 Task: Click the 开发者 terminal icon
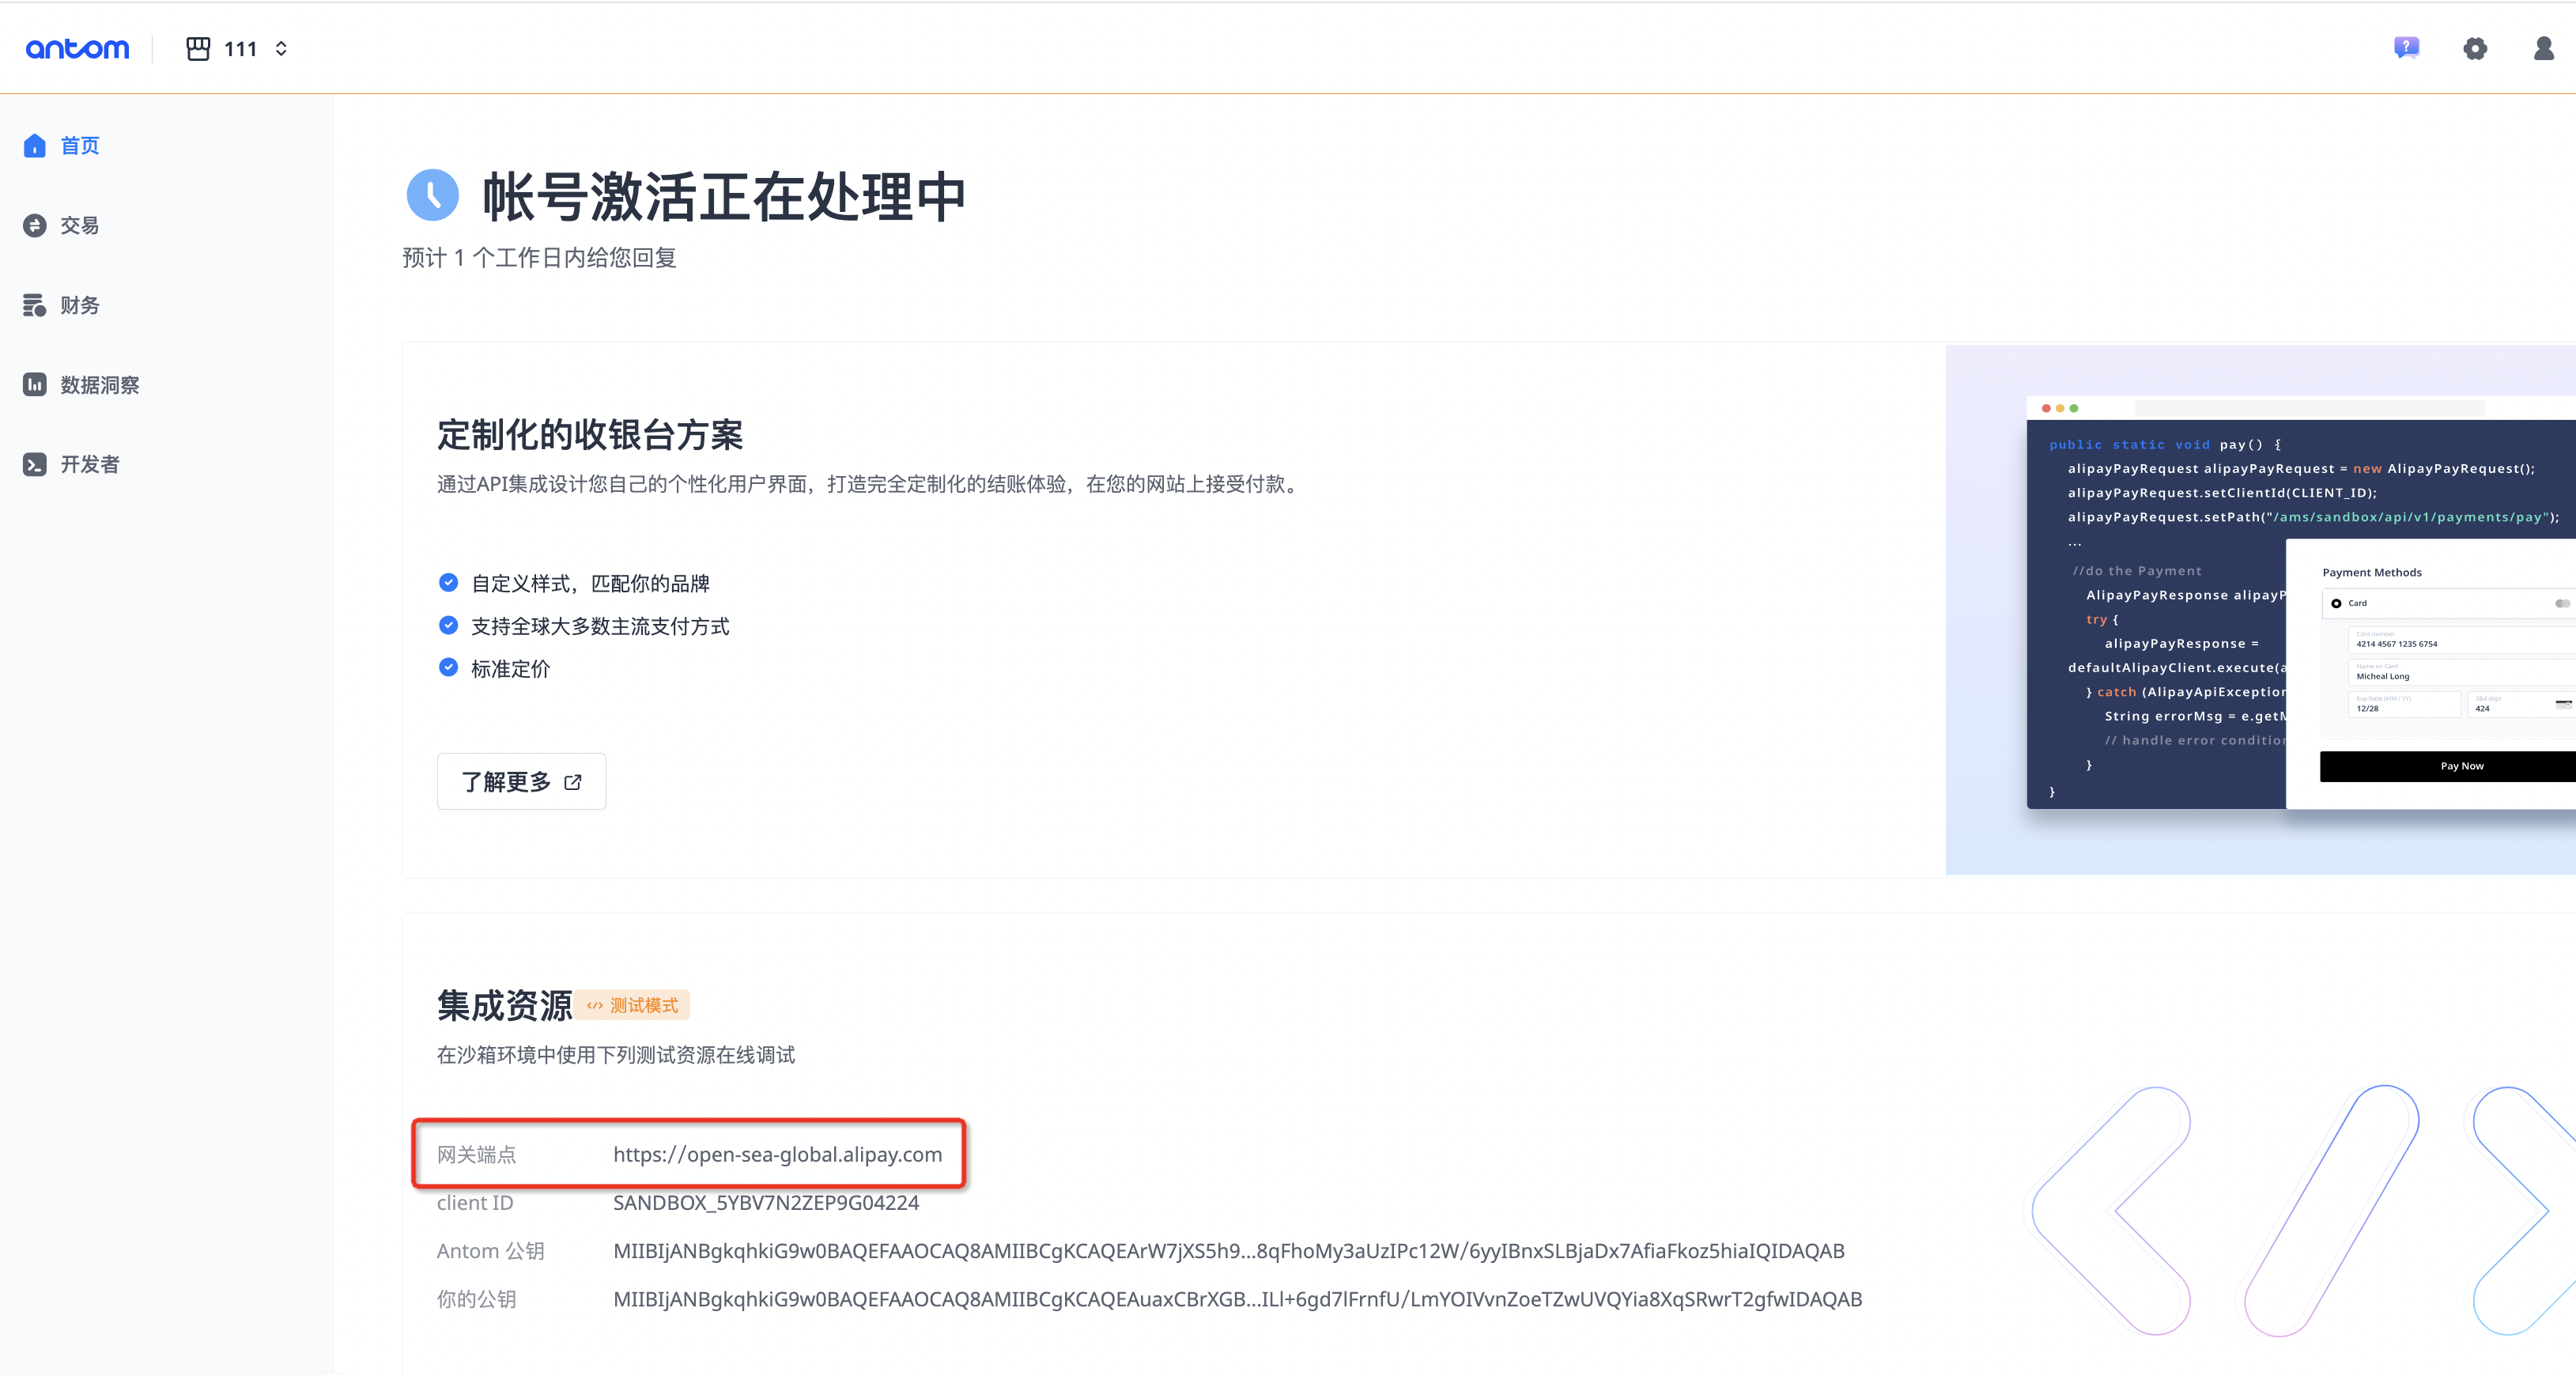(35, 464)
